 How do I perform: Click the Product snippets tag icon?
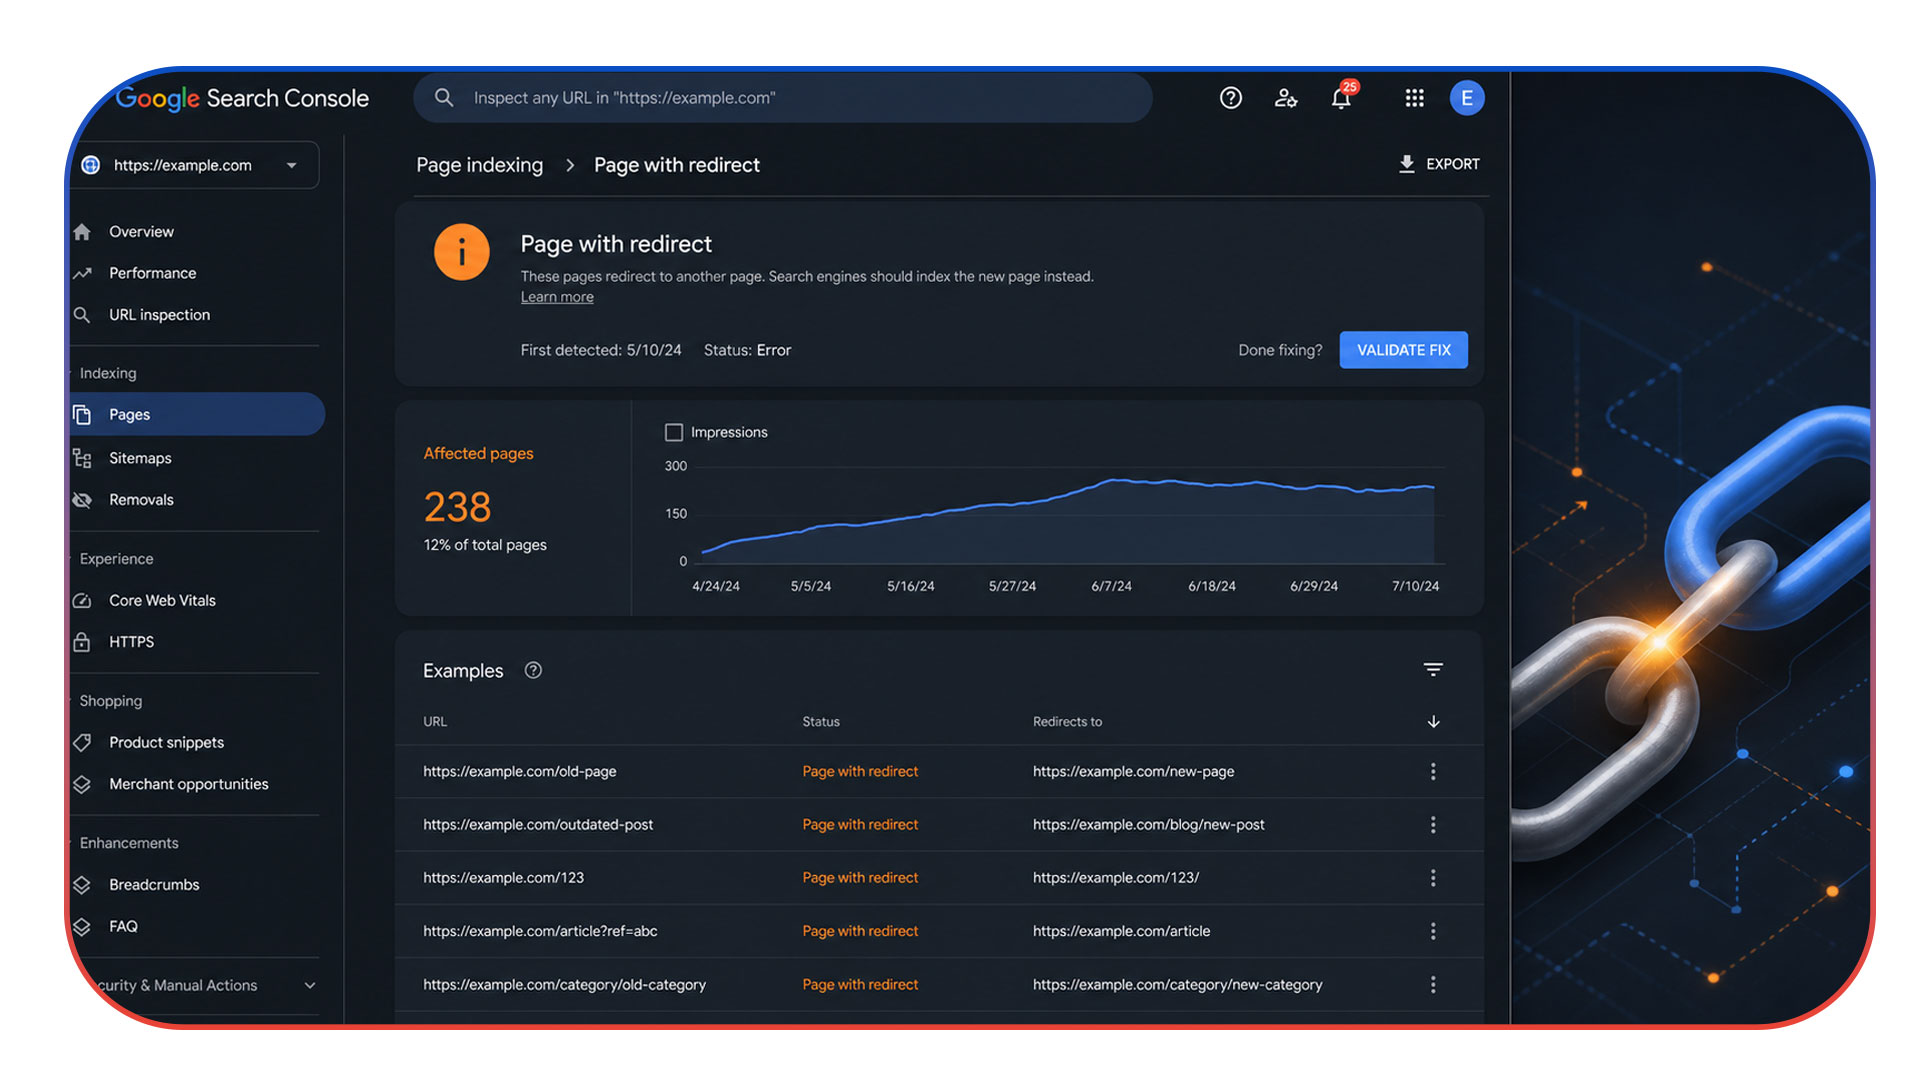pyautogui.click(x=82, y=743)
